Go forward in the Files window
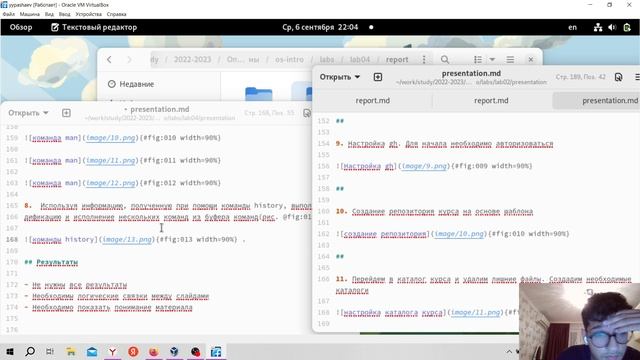640x360 pixels. (x=129, y=60)
